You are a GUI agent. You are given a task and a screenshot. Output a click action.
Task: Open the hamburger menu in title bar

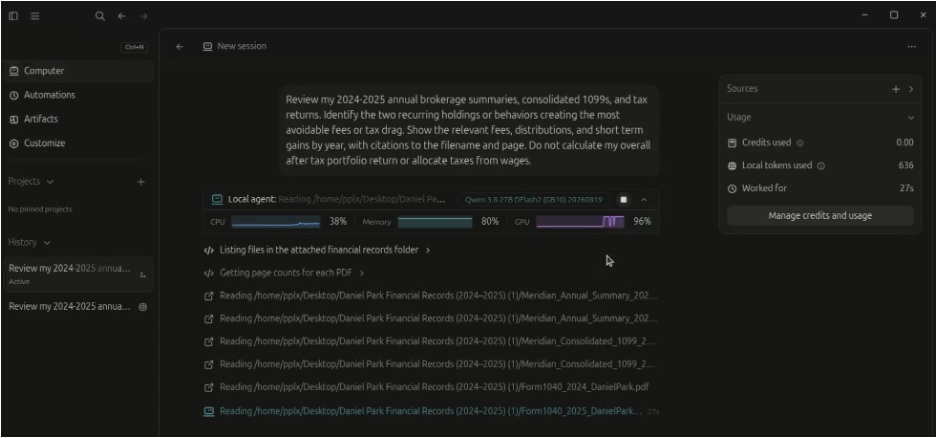(x=35, y=16)
